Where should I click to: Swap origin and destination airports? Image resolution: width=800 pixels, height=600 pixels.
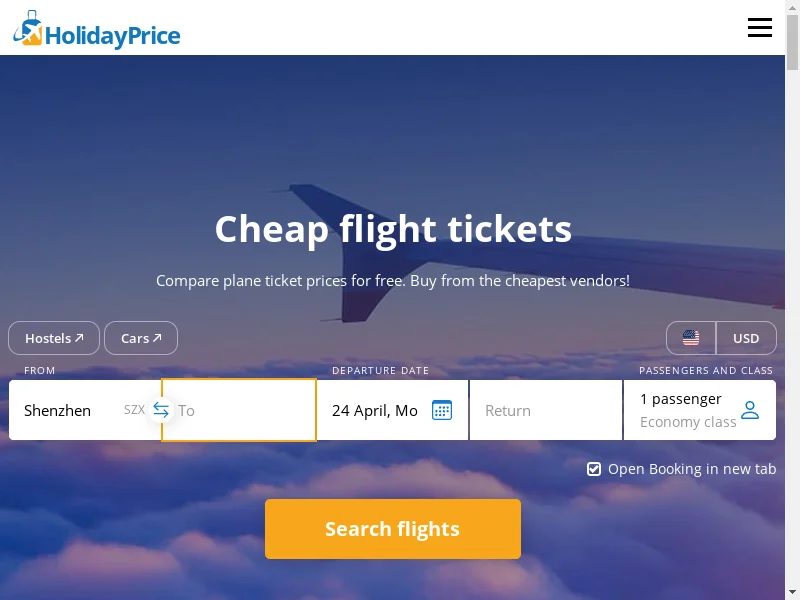point(161,410)
